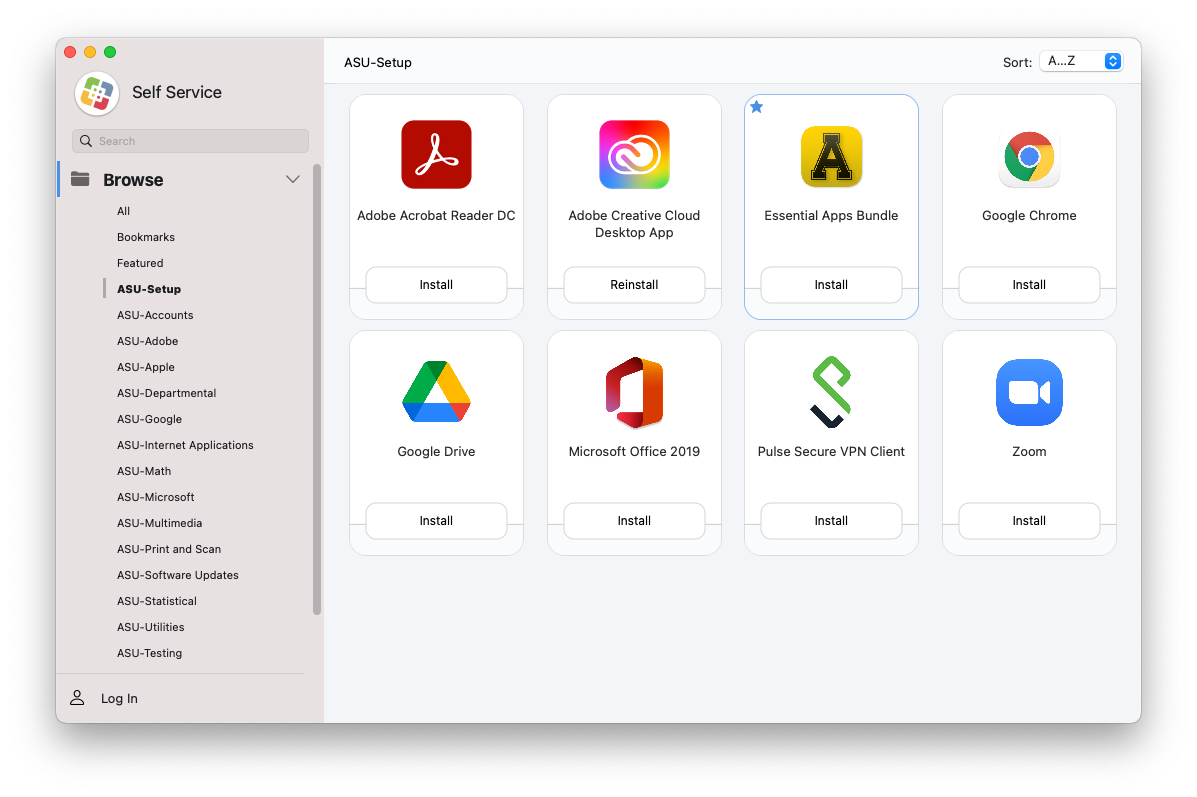Select the Essential Apps Bundle icon
Screen dimensions: 1197x797
(x=831, y=156)
